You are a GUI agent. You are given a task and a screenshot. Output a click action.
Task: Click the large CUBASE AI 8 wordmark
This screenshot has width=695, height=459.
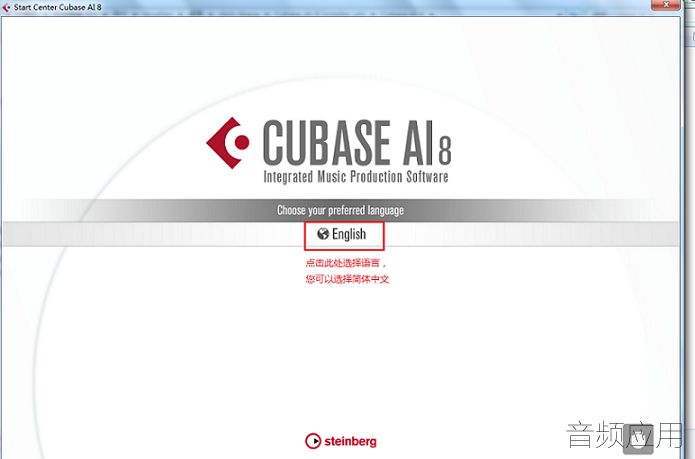coord(357,142)
